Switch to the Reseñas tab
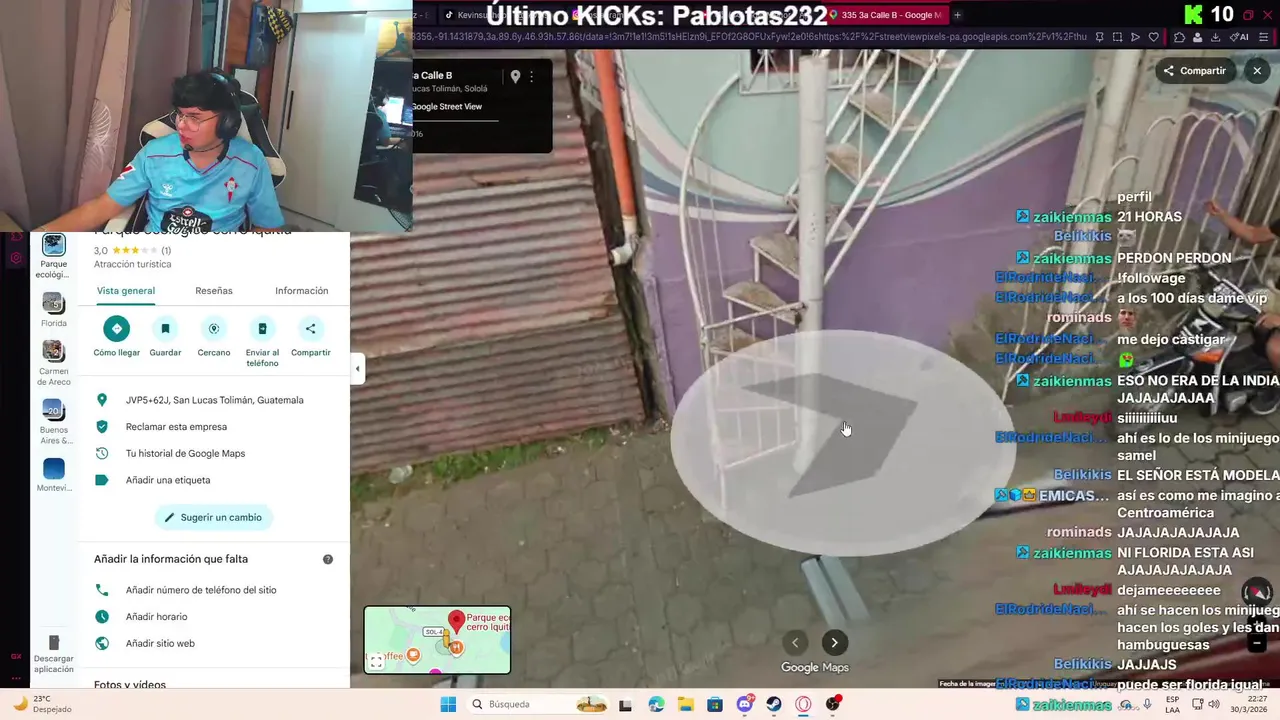1280x720 pixels. click(214, 291)
